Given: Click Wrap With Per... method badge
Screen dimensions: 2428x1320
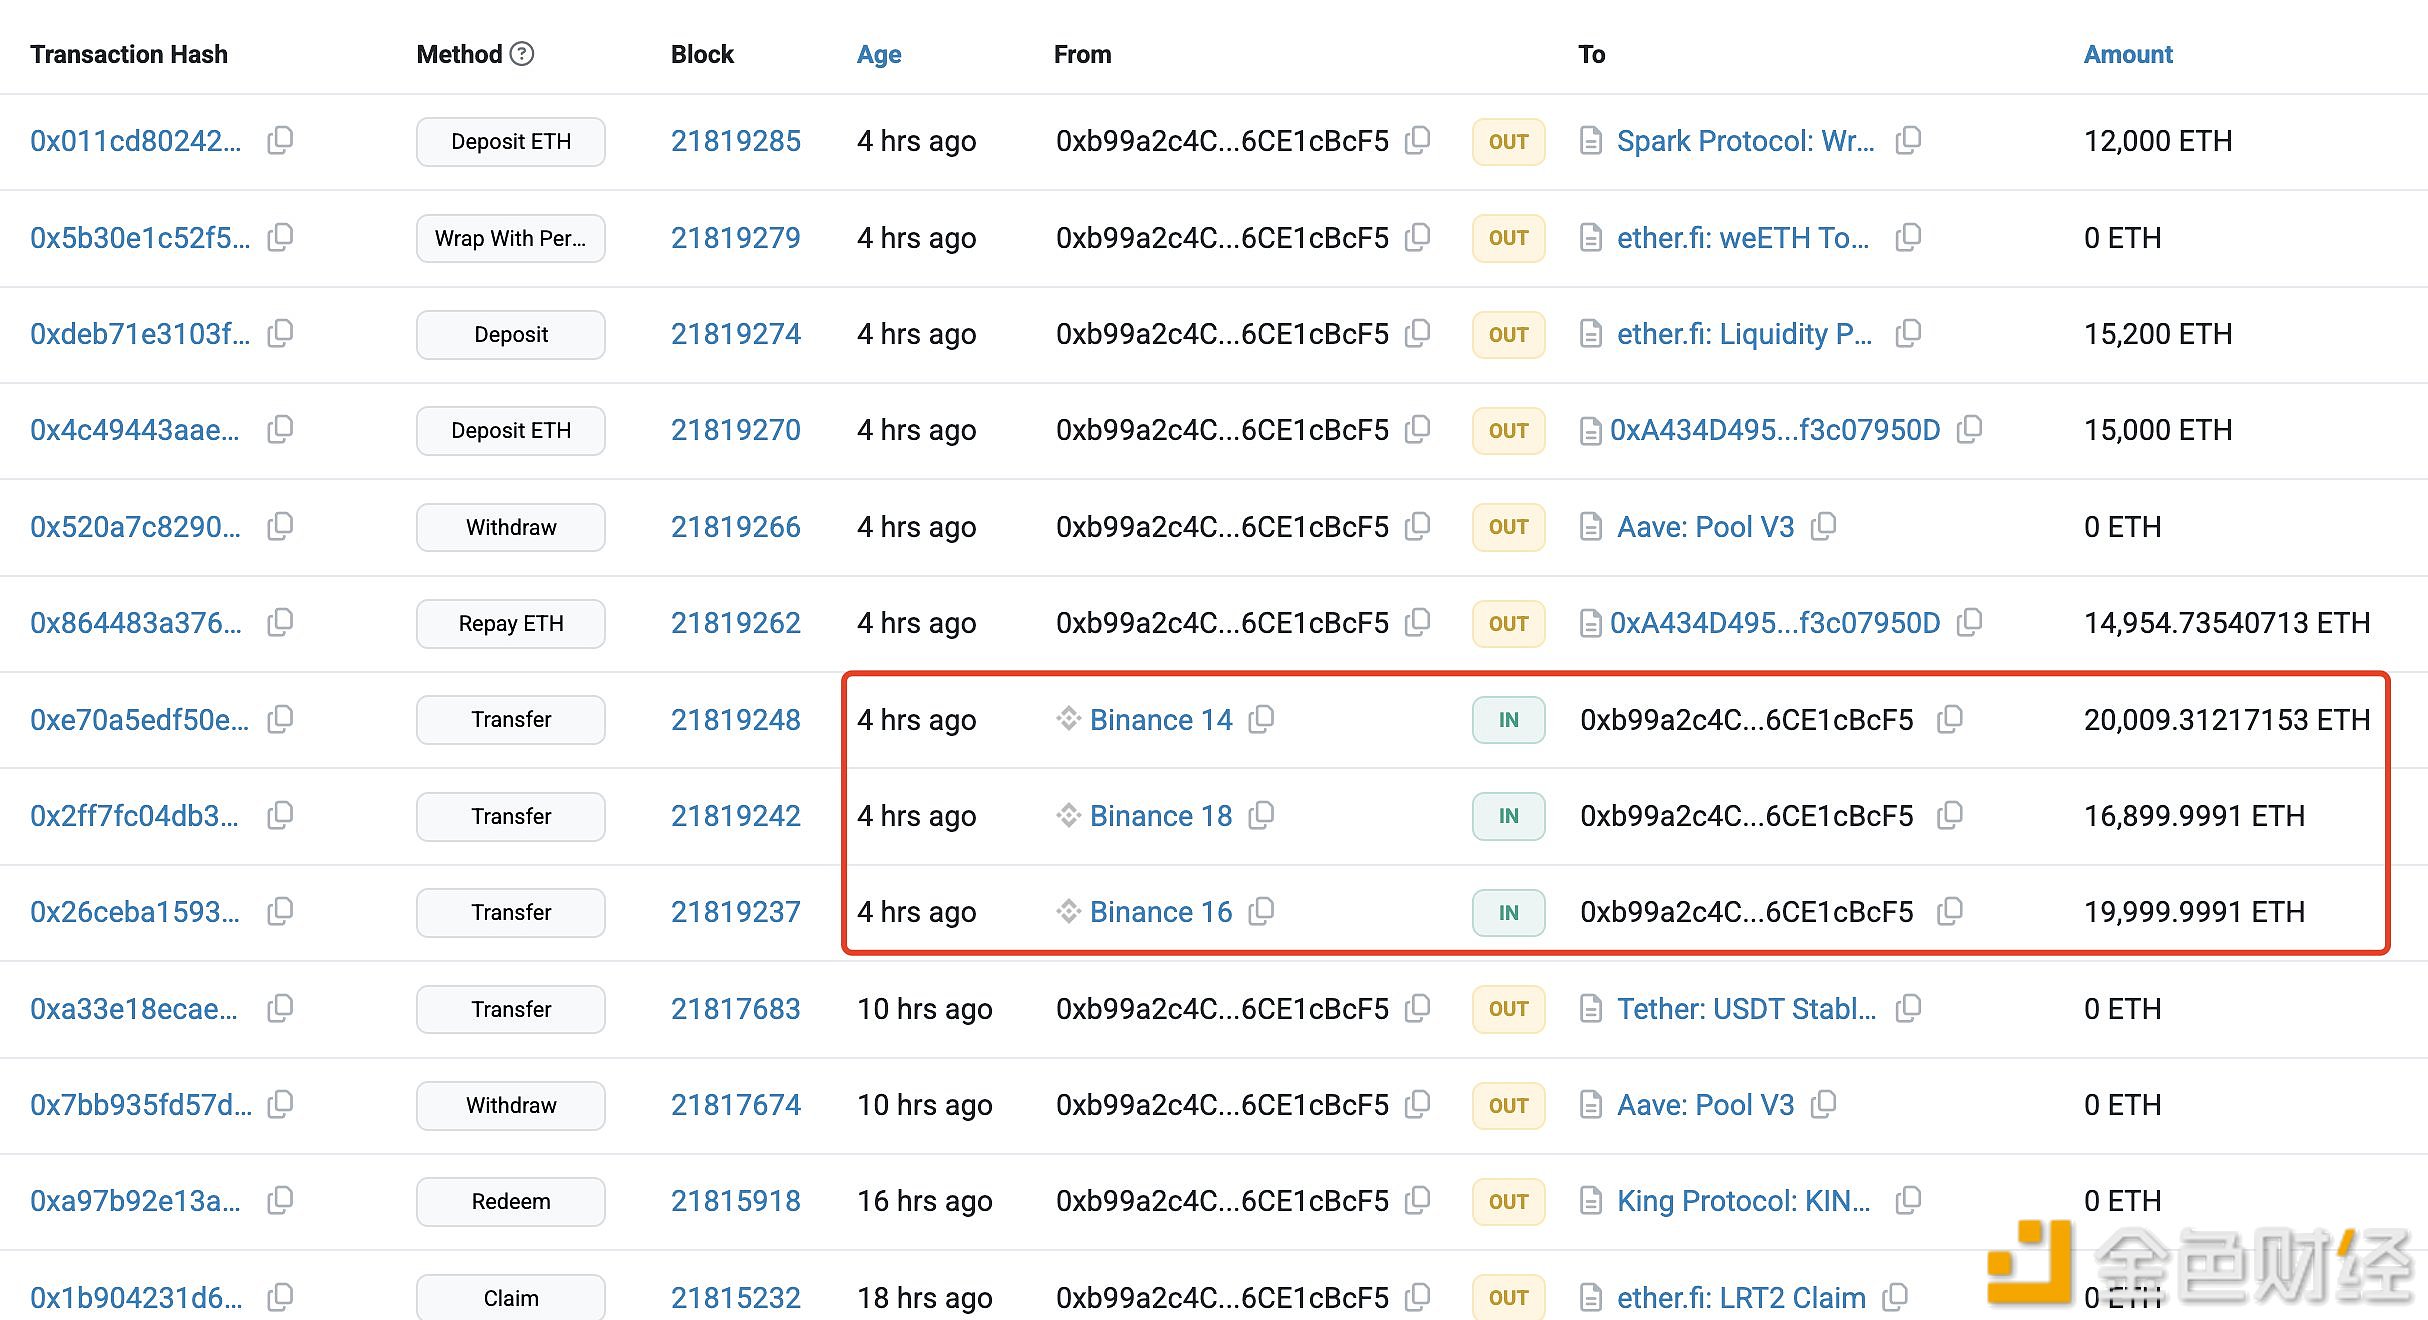Looking at the screenshot, I should (511, 238).
